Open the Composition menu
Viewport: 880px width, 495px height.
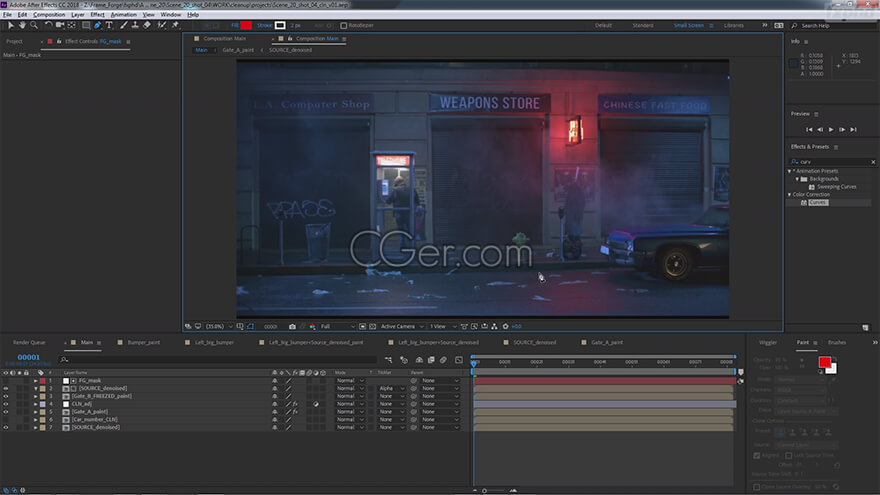point(49,15)
